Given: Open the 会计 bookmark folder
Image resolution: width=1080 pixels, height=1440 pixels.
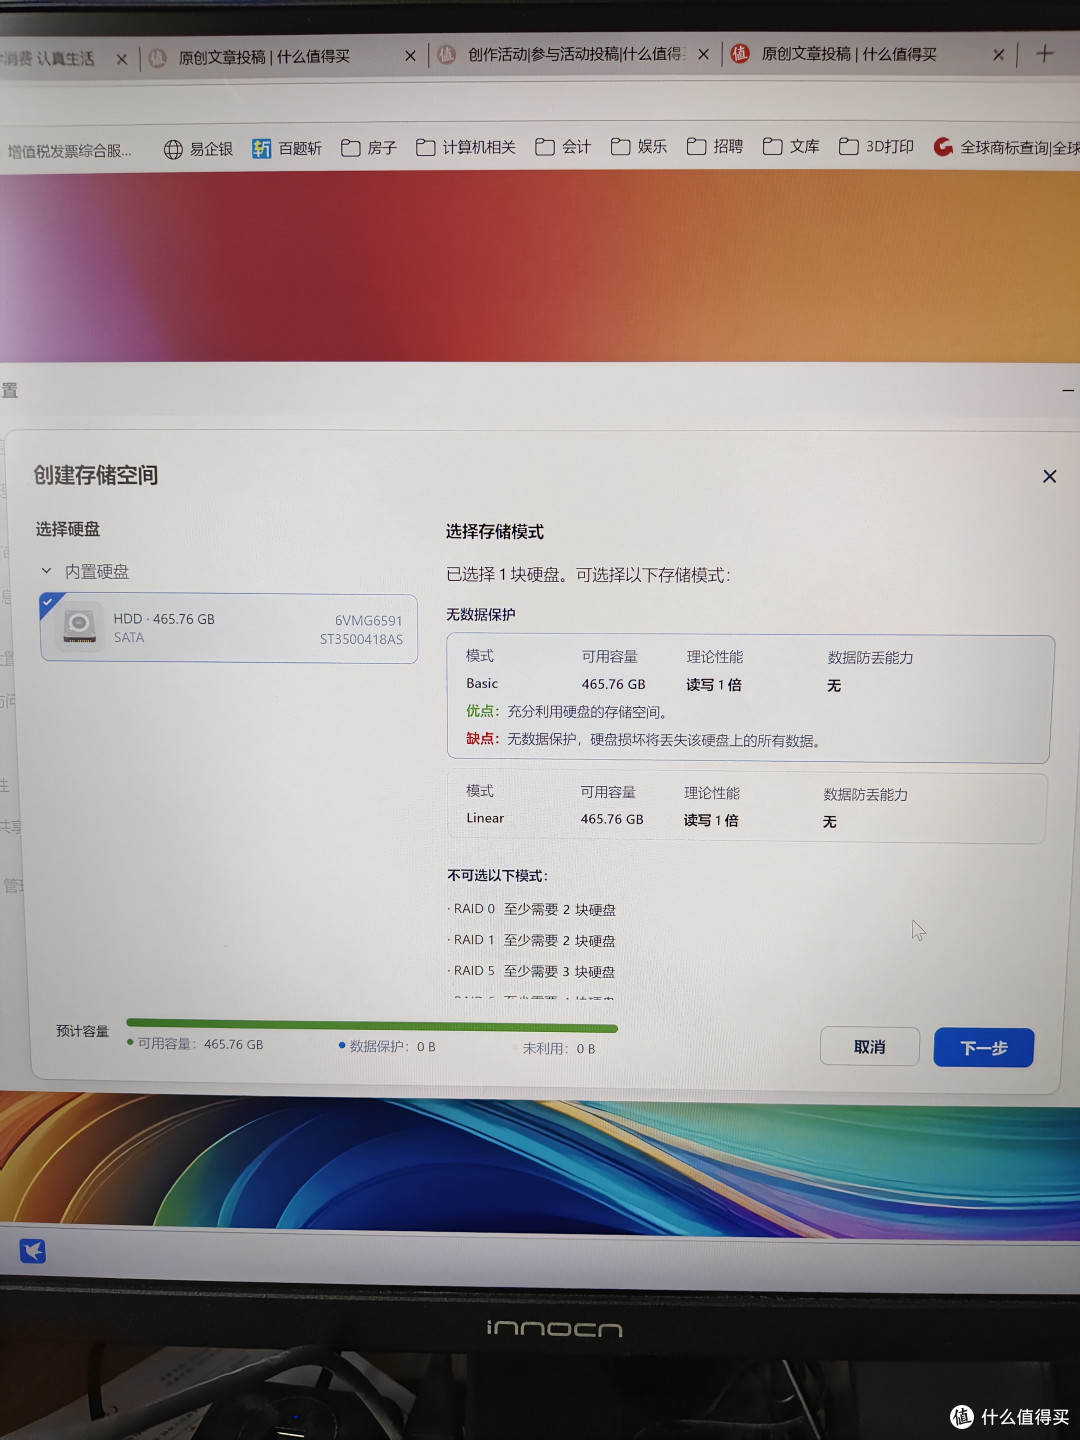Looking at the screenshot, I should (x=563, y=147).
